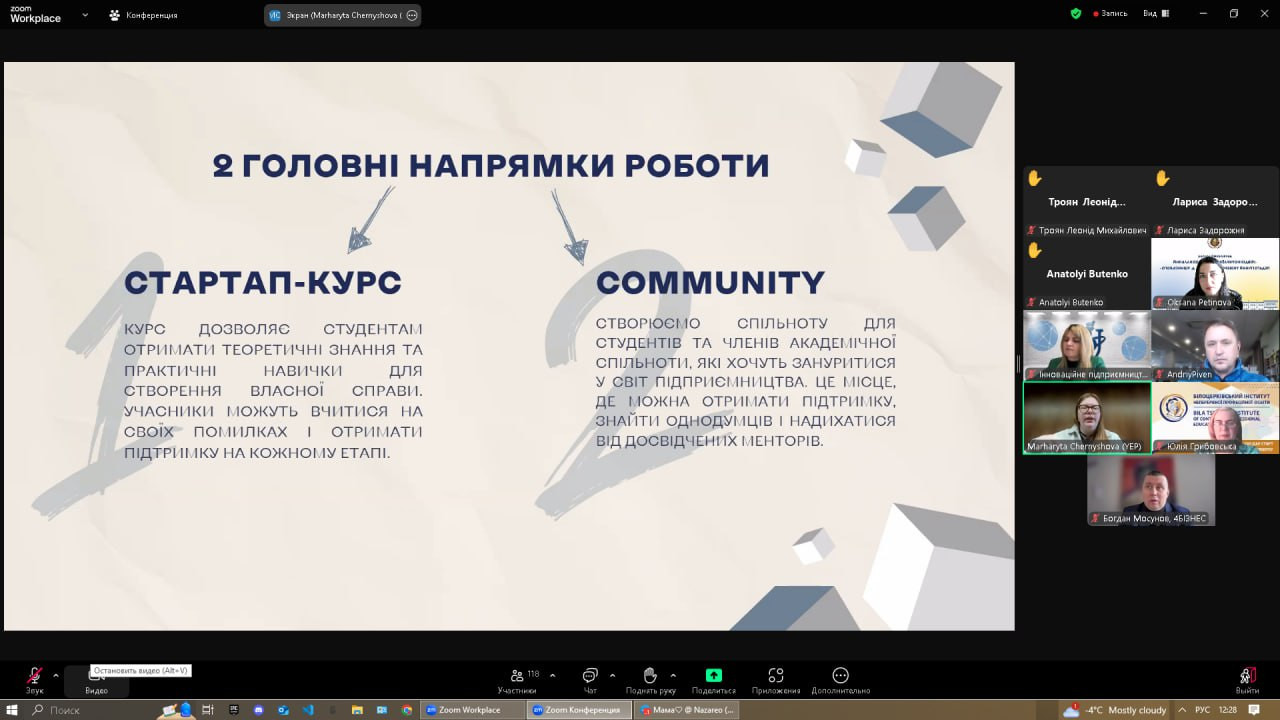
Task: Expand the participants options arrow
Action: (x=552, y=675)
